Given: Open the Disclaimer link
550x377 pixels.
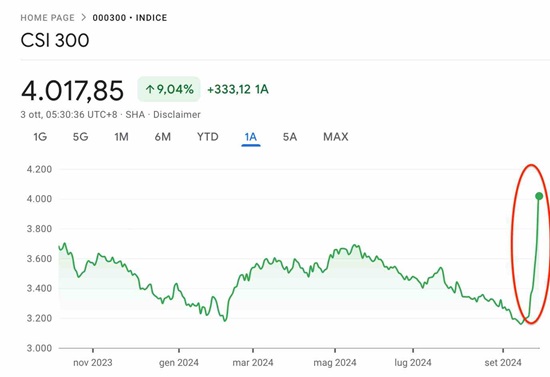Looking at the screenshot, I should (x=177, y=115).
